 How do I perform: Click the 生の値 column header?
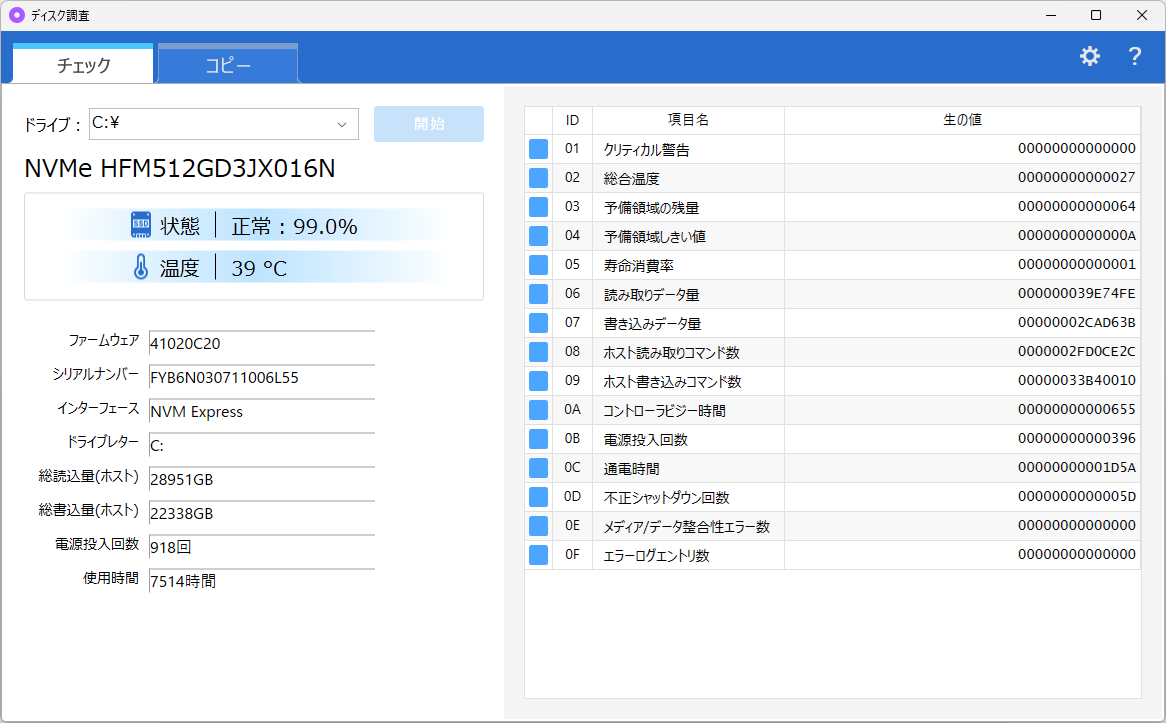[962, 120]
